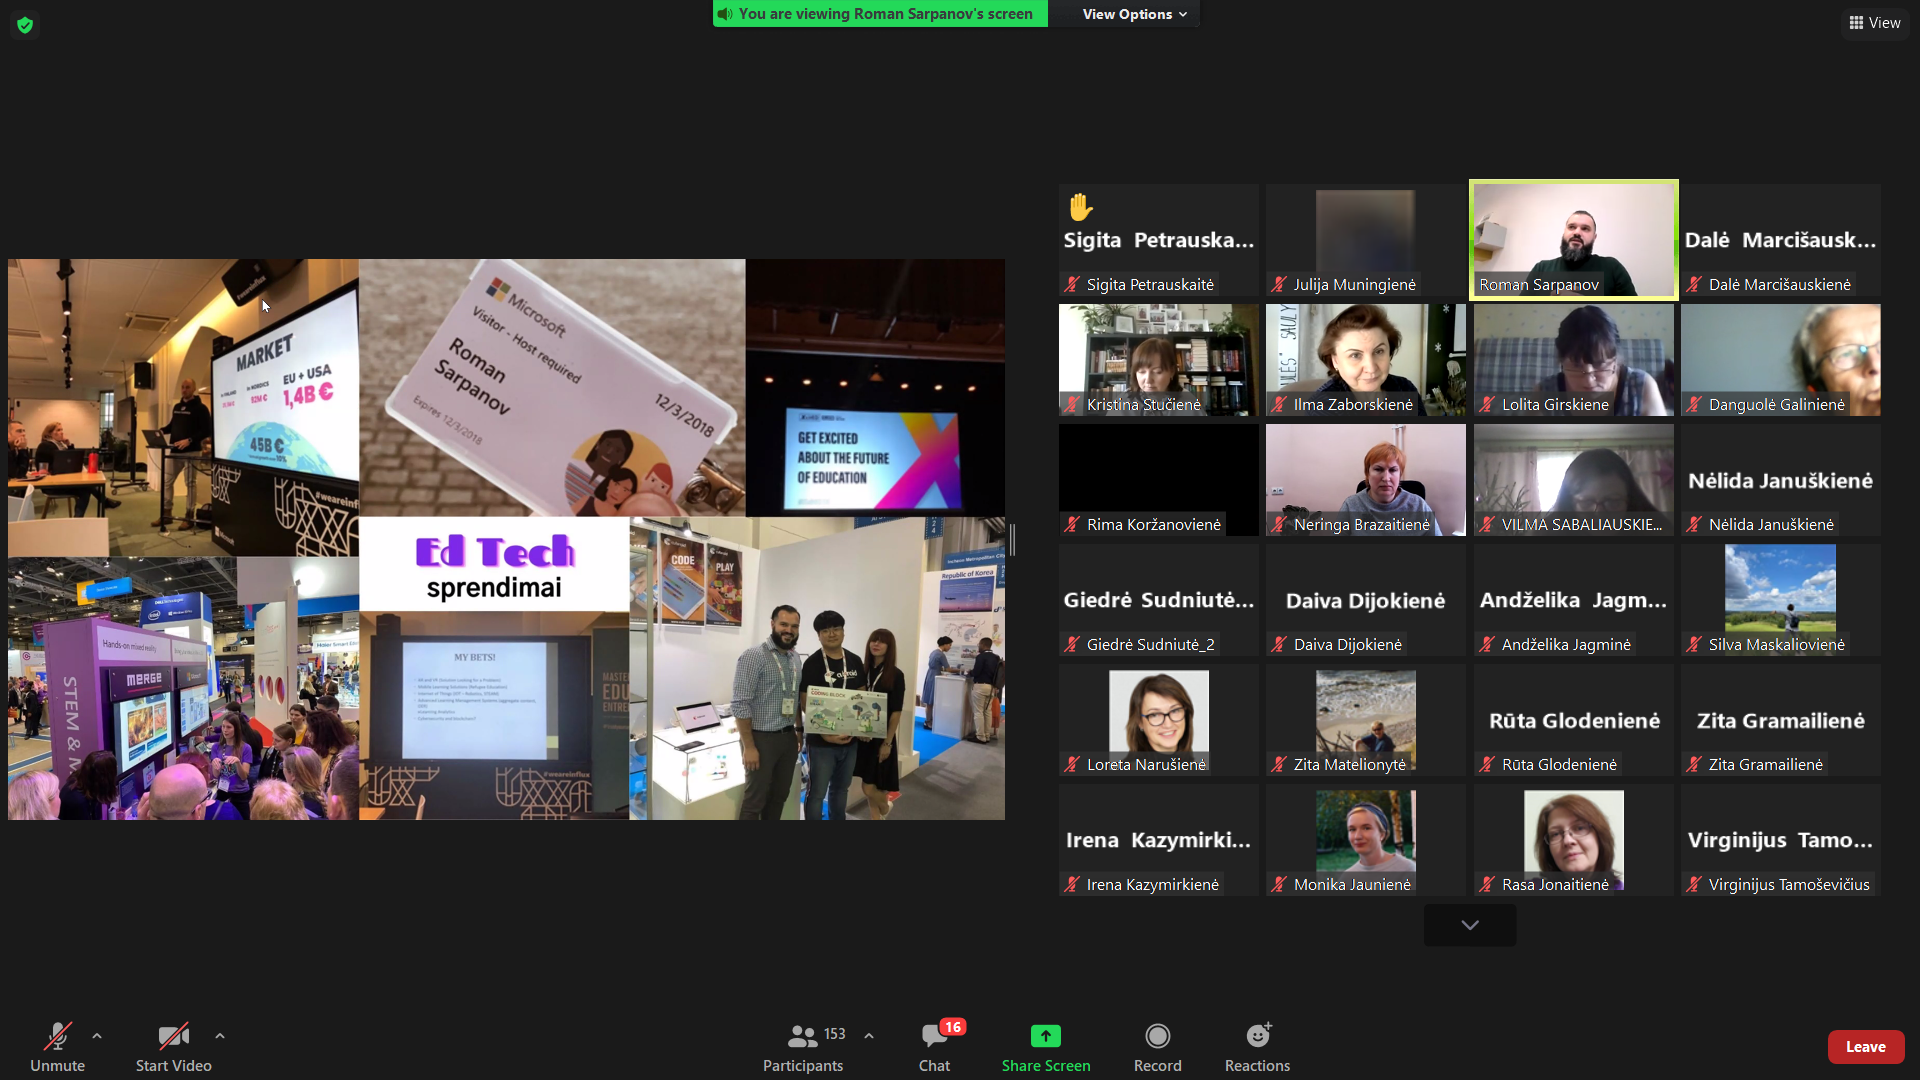Show next page of gallery participants
The height and width of the screenshot is (1080, 1920).
pyautogui.click(x=1469, y=925)
